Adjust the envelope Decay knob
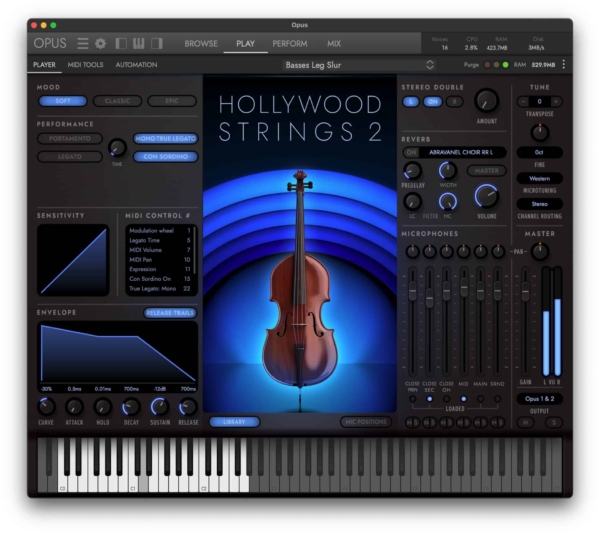 131,407
